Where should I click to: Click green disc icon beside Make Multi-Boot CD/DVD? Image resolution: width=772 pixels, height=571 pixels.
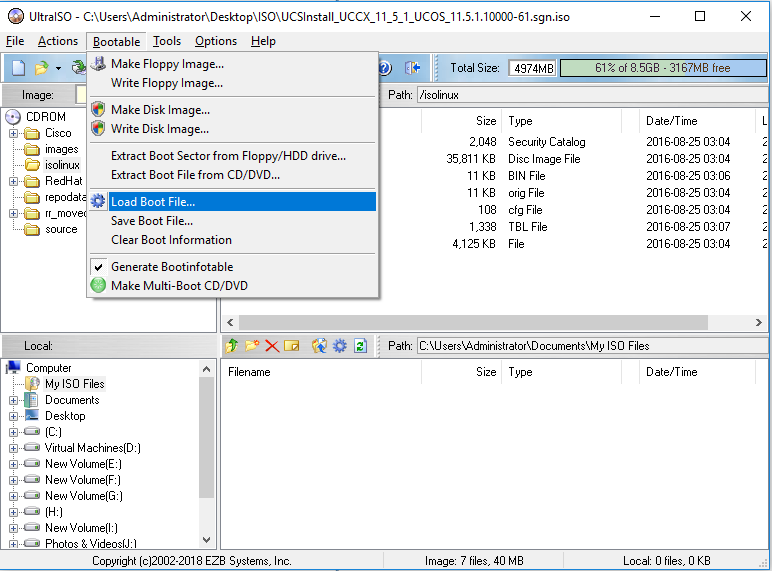pyautogui.click(x=98, y=286)
